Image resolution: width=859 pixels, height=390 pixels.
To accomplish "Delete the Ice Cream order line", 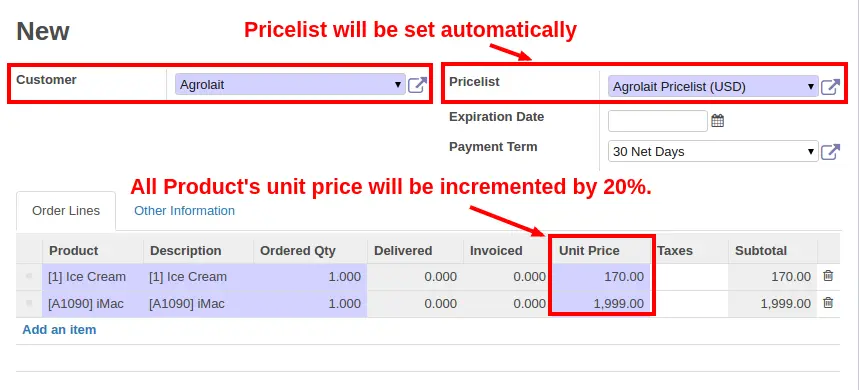I will pyautogui.click(x=828, y=276).
